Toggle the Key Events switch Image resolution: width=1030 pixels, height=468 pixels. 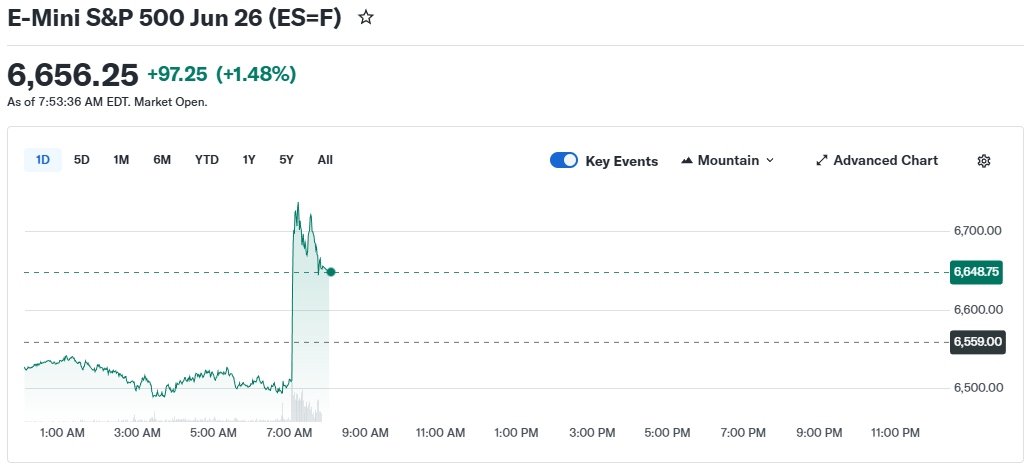[564, 161]
